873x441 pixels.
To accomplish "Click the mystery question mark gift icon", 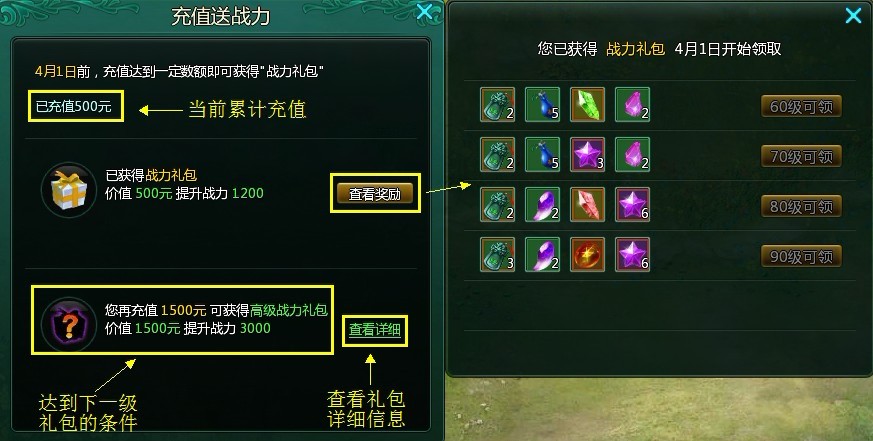I will coord(69,324).
